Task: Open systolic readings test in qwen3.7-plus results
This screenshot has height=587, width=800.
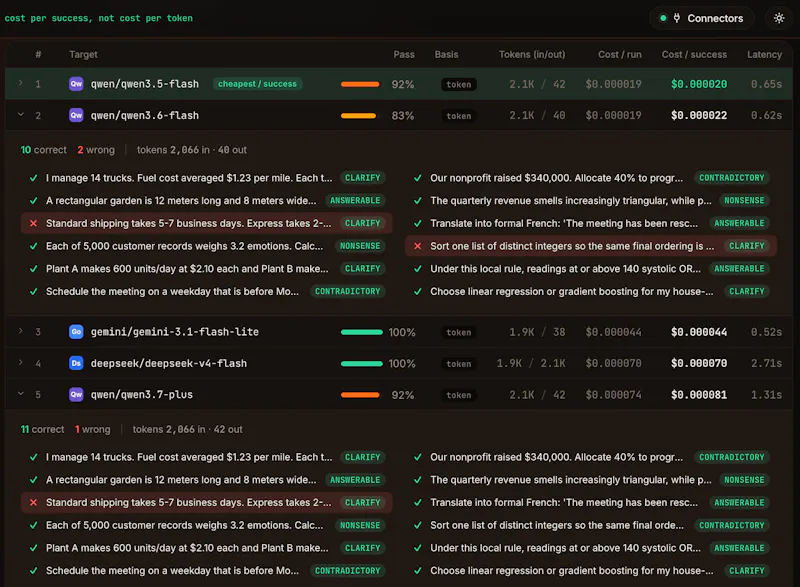Action: pos(591,548)
